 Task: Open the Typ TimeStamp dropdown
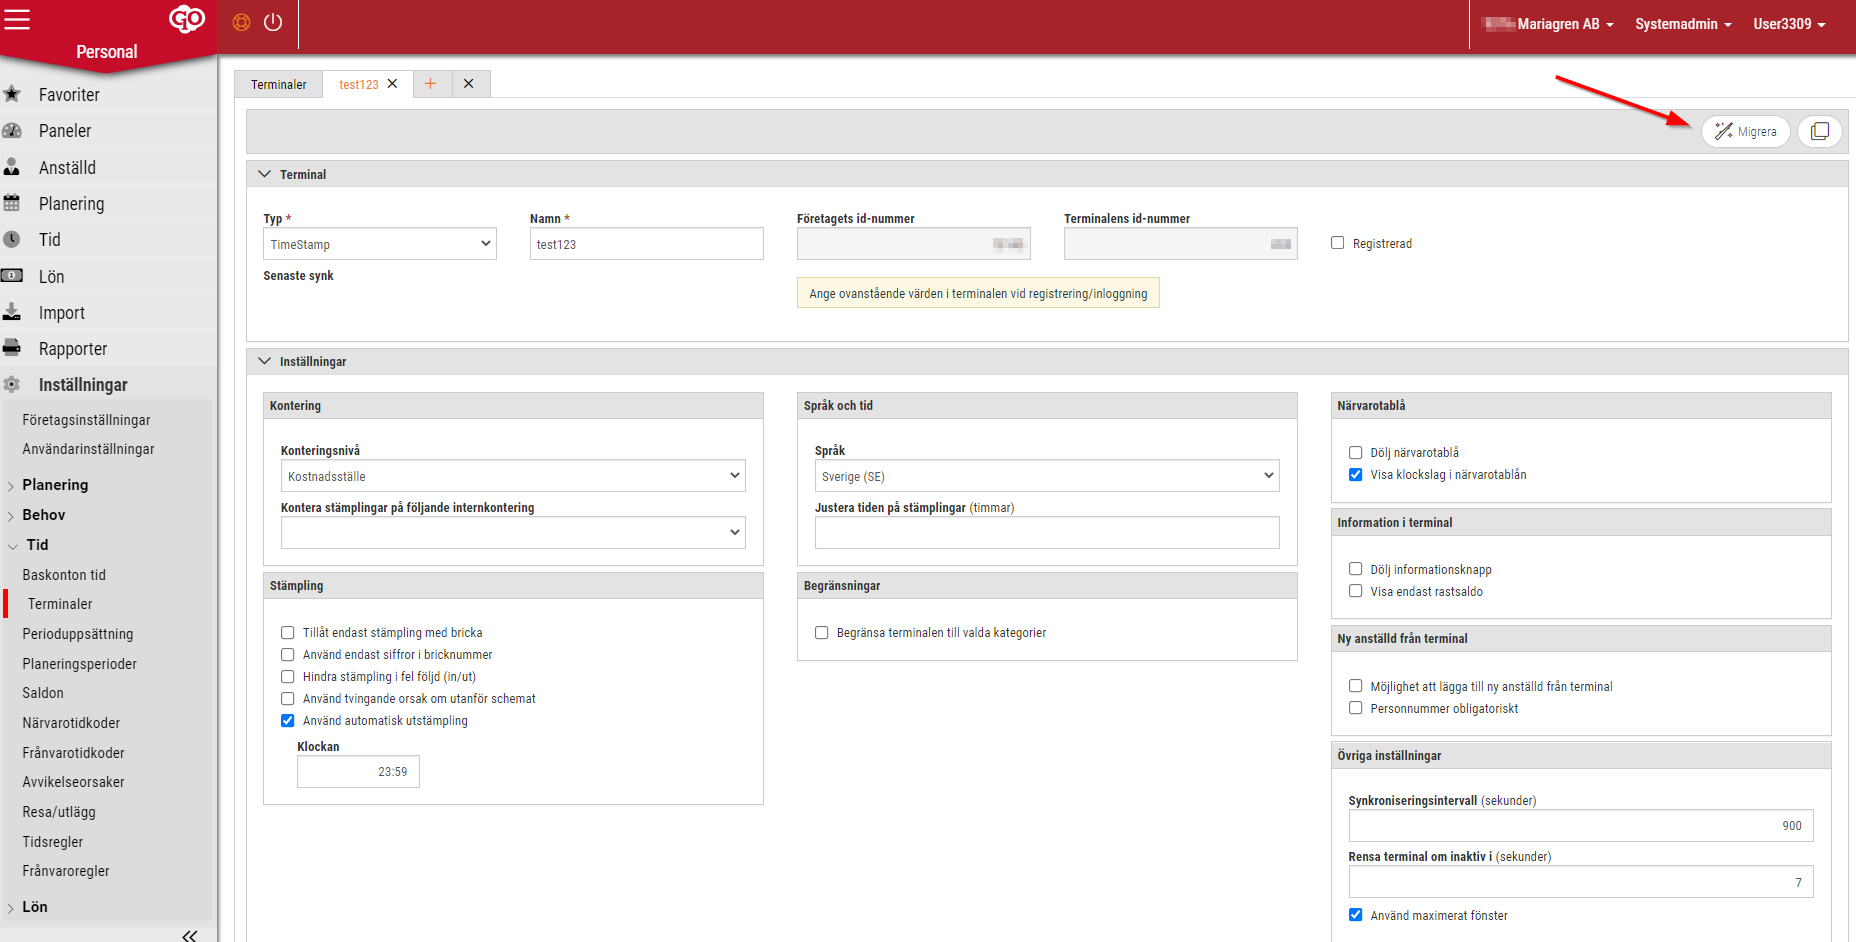pos(380,244)
